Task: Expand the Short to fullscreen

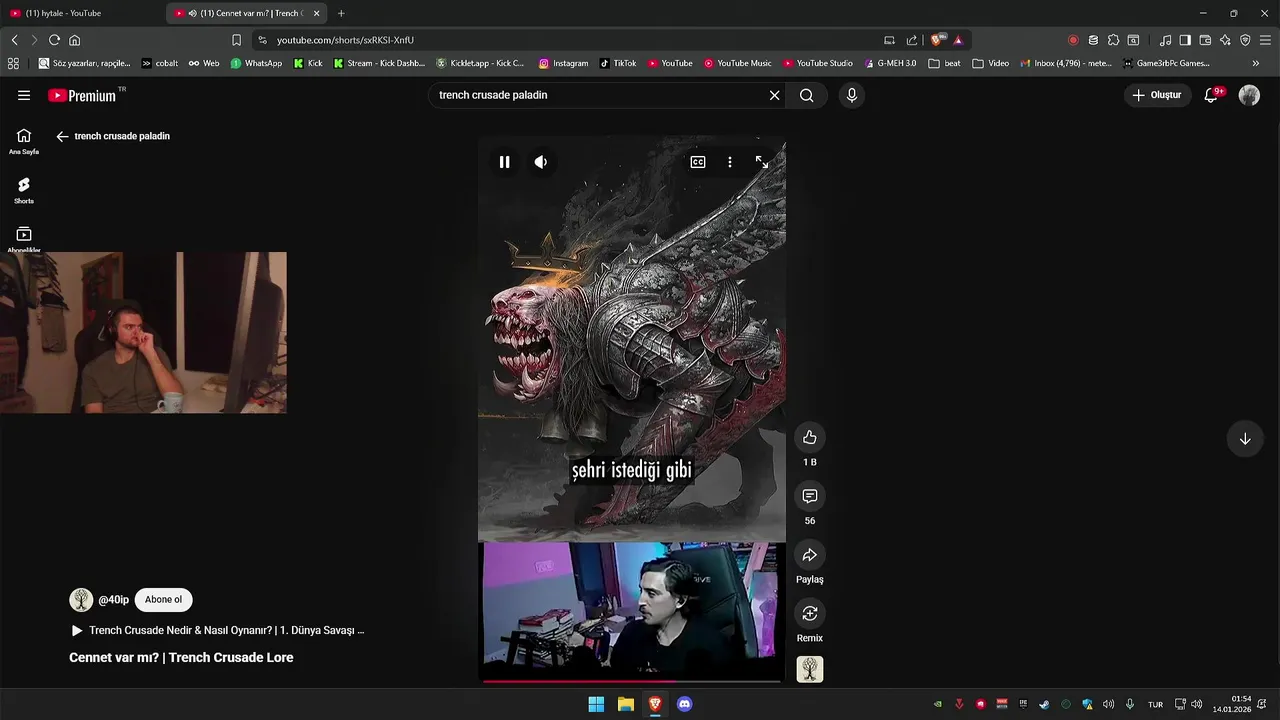Action: click(762, 162)
